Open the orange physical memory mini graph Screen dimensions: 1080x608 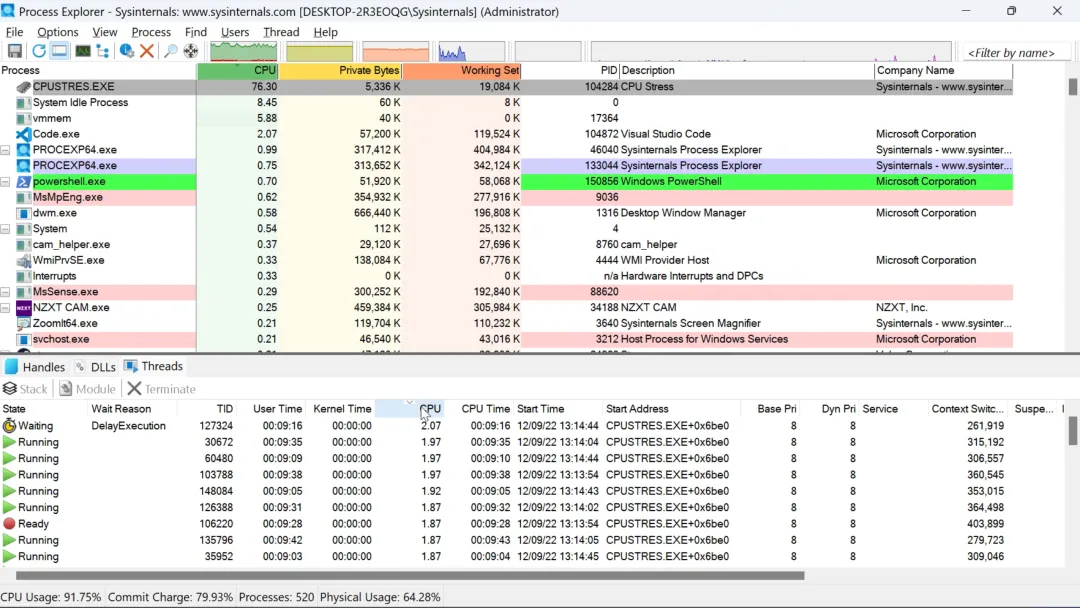(x=395, y=51)
